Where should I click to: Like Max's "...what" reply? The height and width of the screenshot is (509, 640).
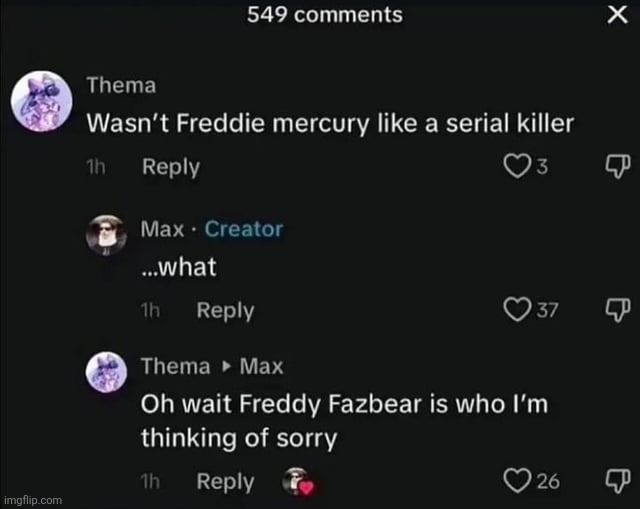[519, 311]
